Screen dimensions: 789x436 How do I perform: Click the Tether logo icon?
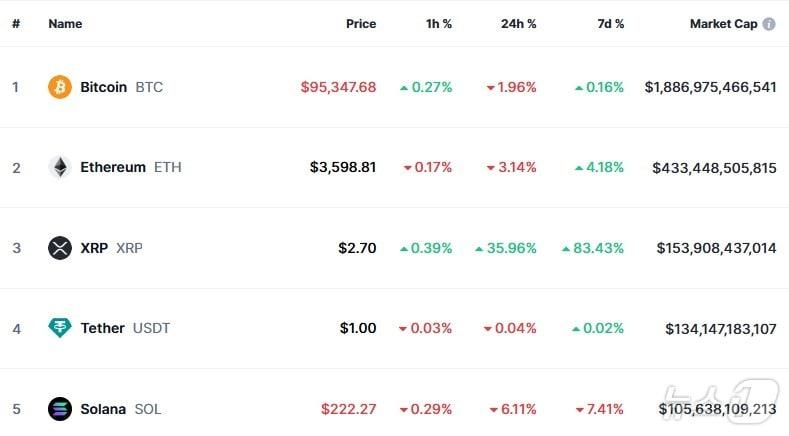coord(60,328)
